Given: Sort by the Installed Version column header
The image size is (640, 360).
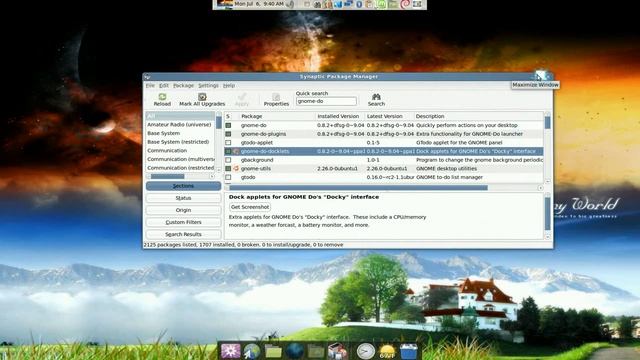Looking at the screenshot, I should [x=340, y=116].
